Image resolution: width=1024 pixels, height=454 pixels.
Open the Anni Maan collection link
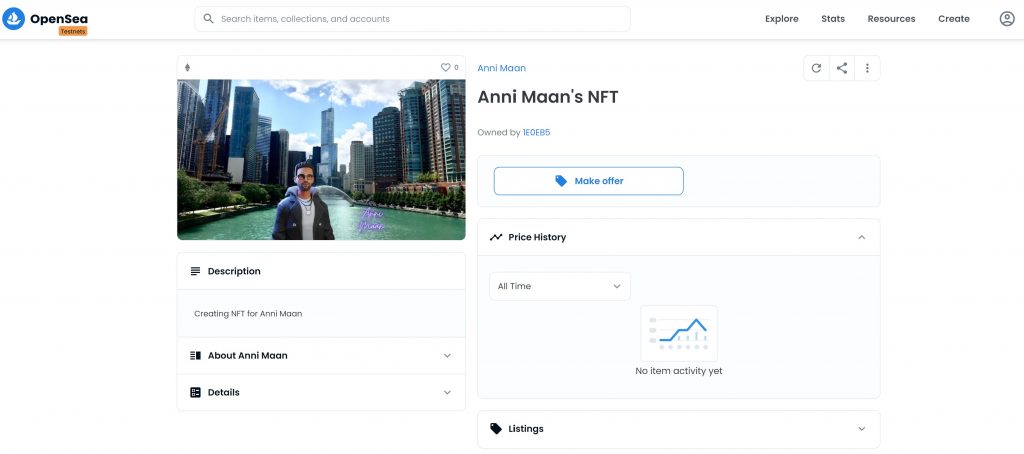click(x=502, y=68)
